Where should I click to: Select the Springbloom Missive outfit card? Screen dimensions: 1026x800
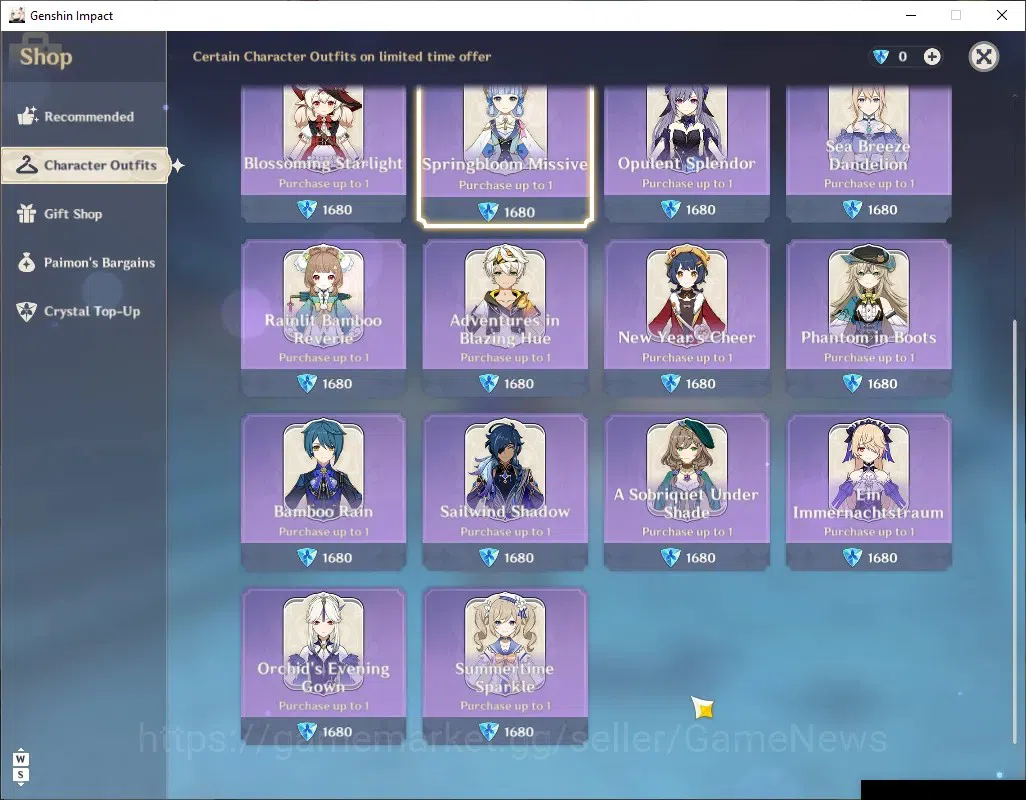[504, 154]
